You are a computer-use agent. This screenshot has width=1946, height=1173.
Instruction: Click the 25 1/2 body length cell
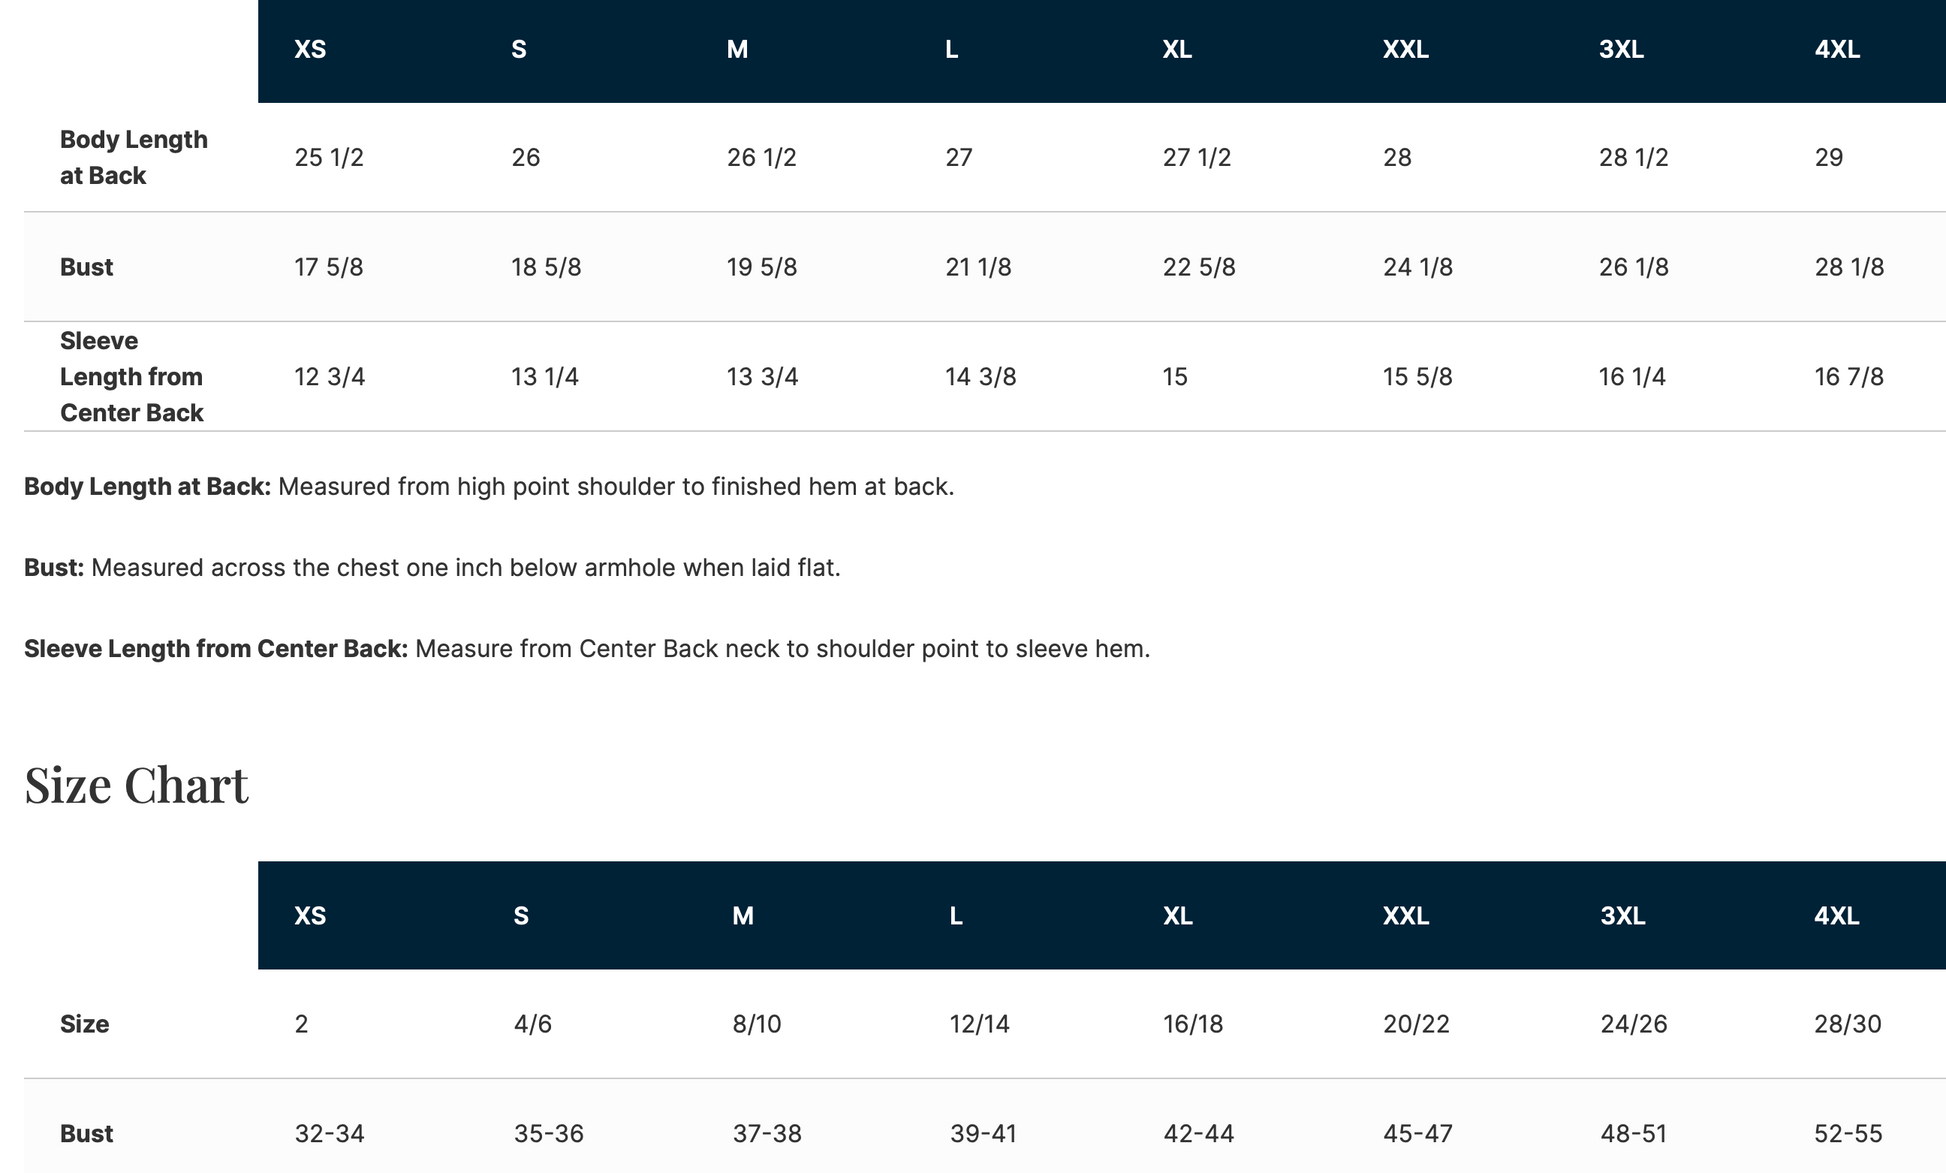click(x=329, y=157)
